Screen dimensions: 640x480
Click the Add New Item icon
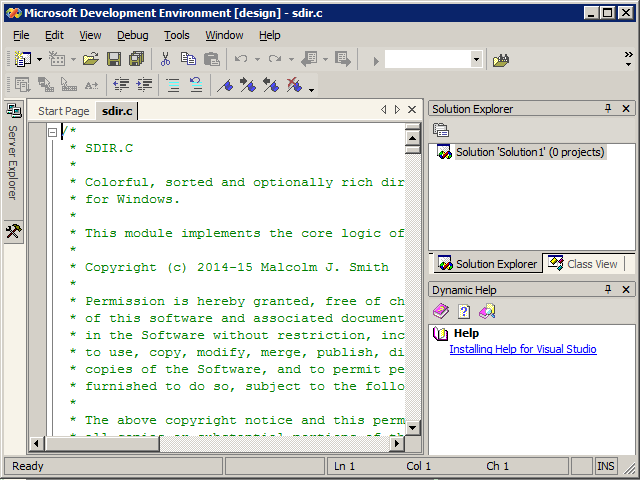tap(57, 60)
